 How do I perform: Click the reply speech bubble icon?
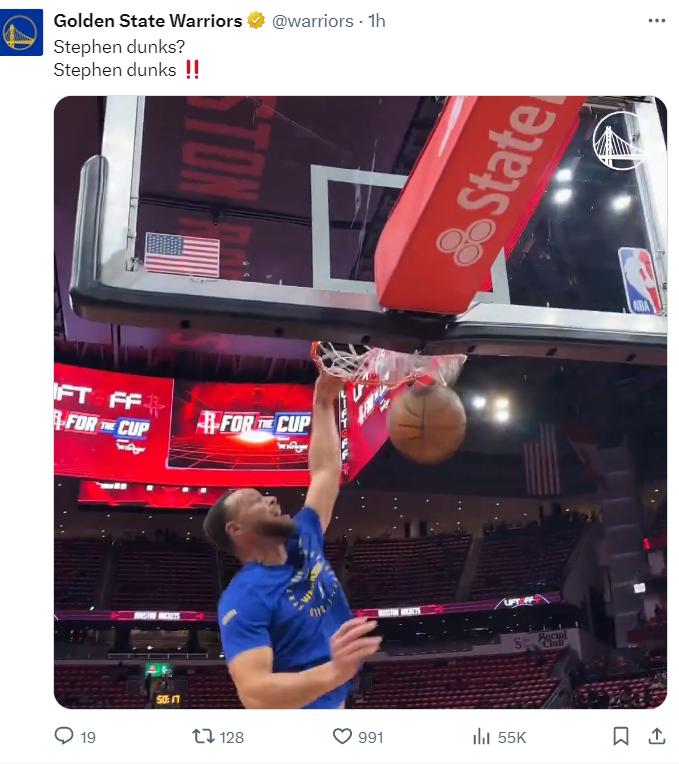pyautogui.click(x=64, y=736)
